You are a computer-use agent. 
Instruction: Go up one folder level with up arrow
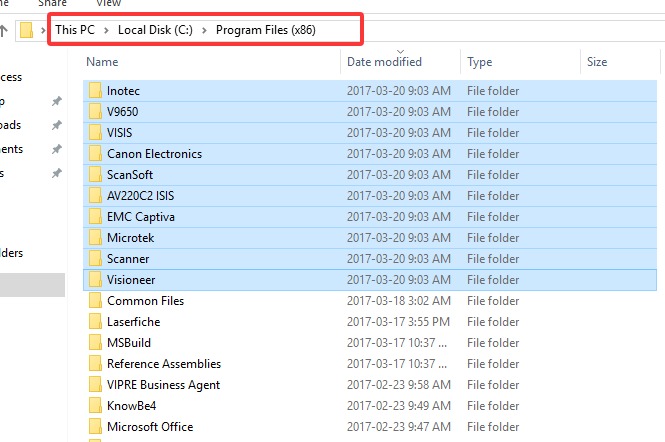pyautogui.click(x=3, y=31)
